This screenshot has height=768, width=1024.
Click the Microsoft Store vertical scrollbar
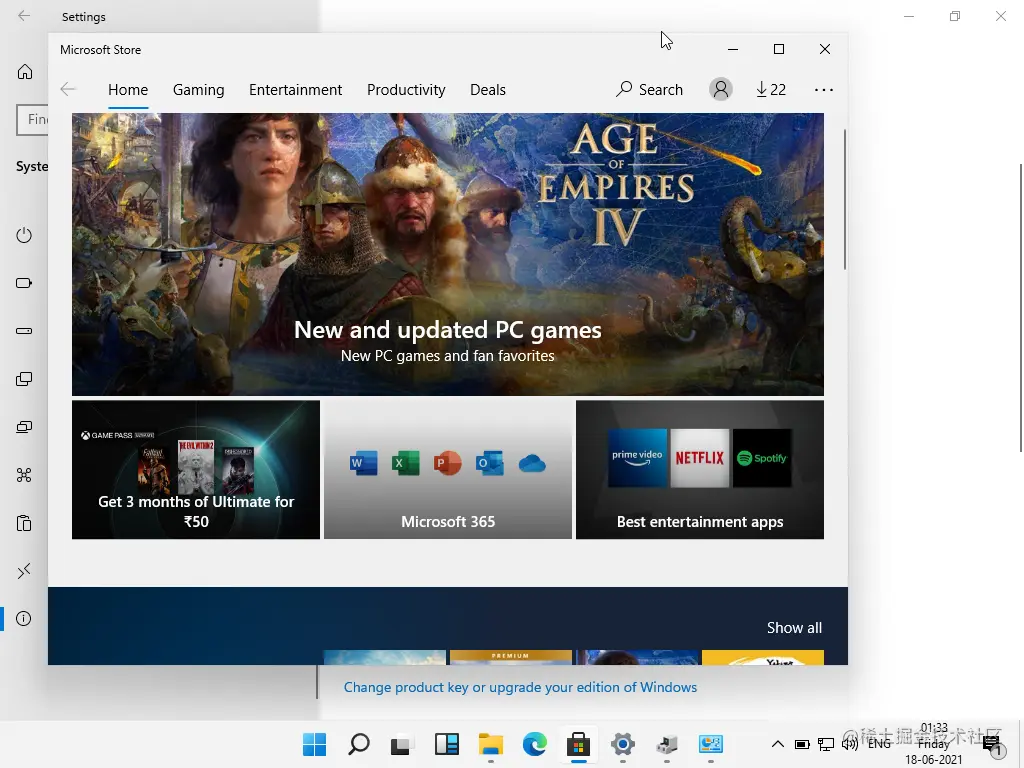pos(844,199)
